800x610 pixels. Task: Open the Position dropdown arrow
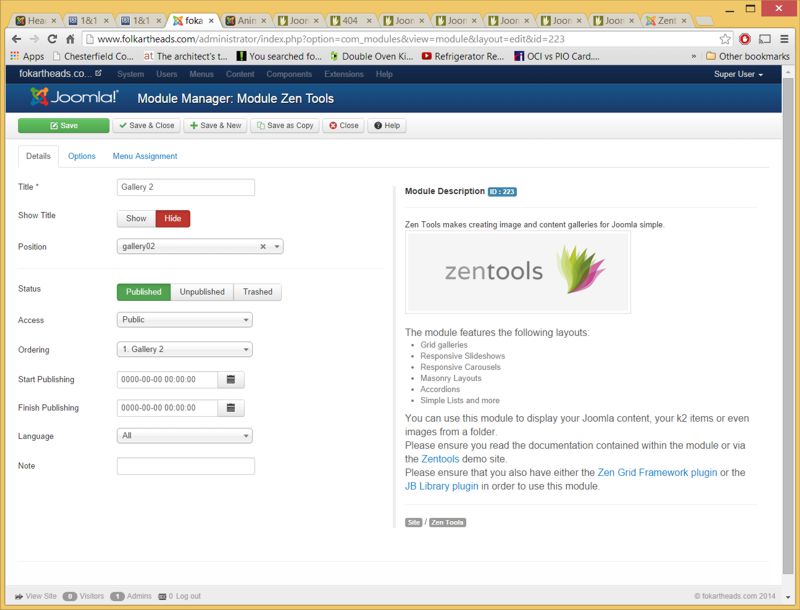pyautogui.click(x=277, y=247)
